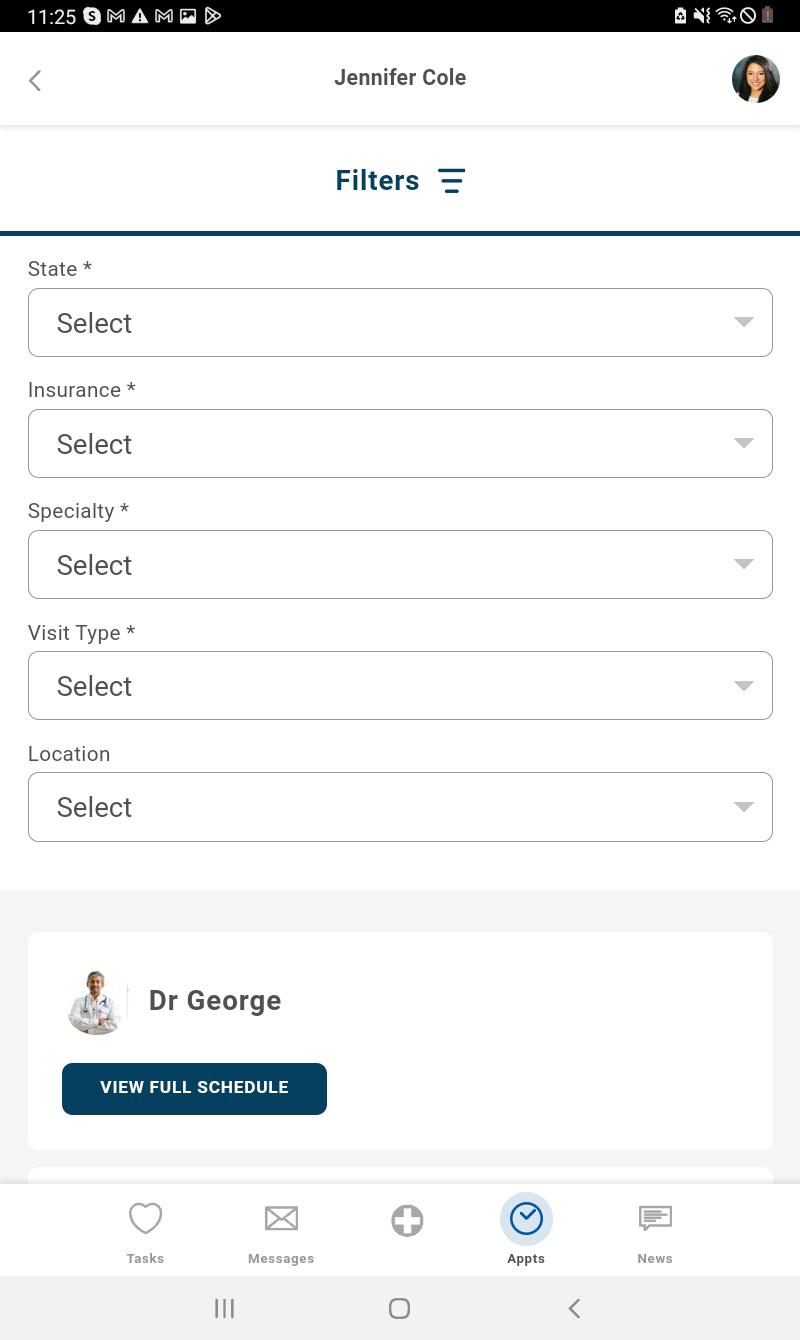Tap the back arrow in header
The height and width of the screenshot is (1340, 800).
point(35,80)
